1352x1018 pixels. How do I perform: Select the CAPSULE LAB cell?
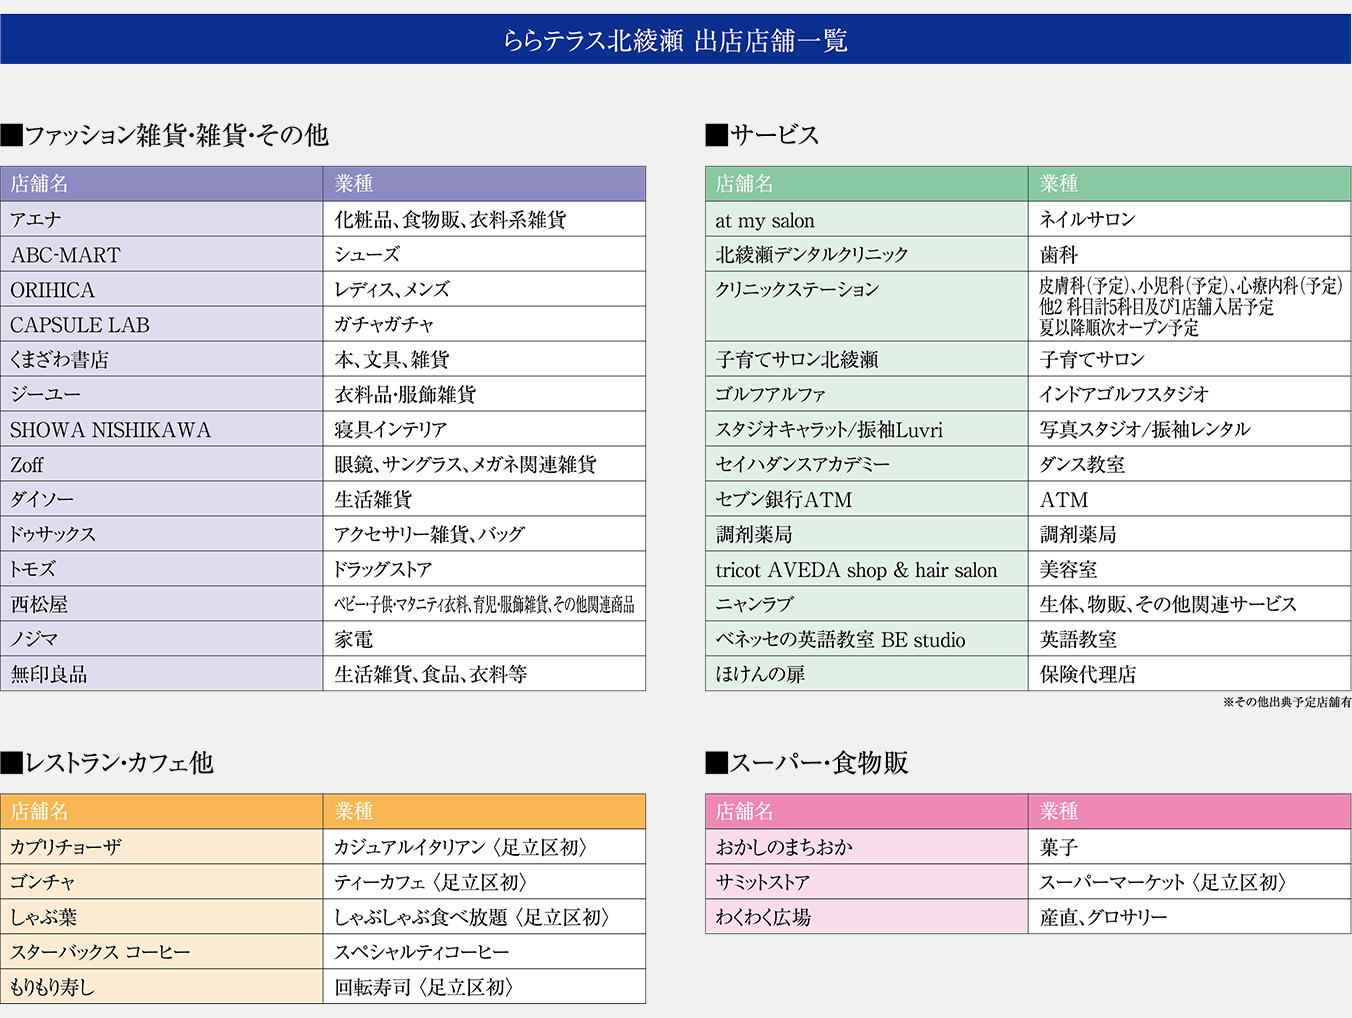tap(162, 324)
